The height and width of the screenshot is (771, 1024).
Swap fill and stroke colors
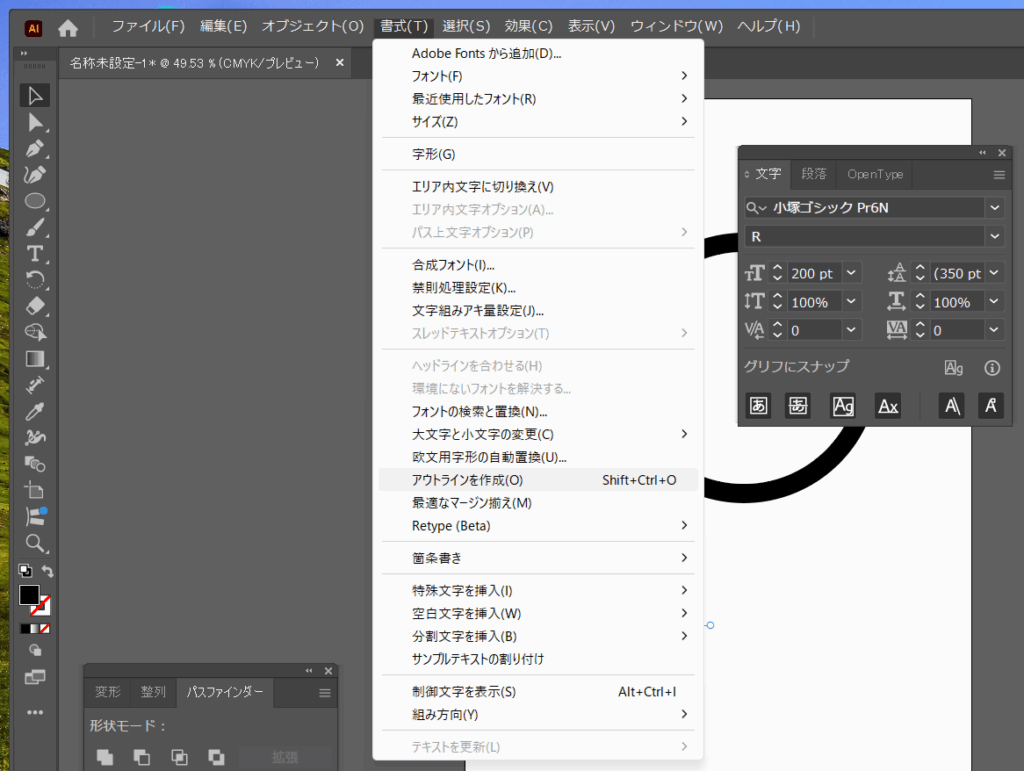click(x=47, y=571)
